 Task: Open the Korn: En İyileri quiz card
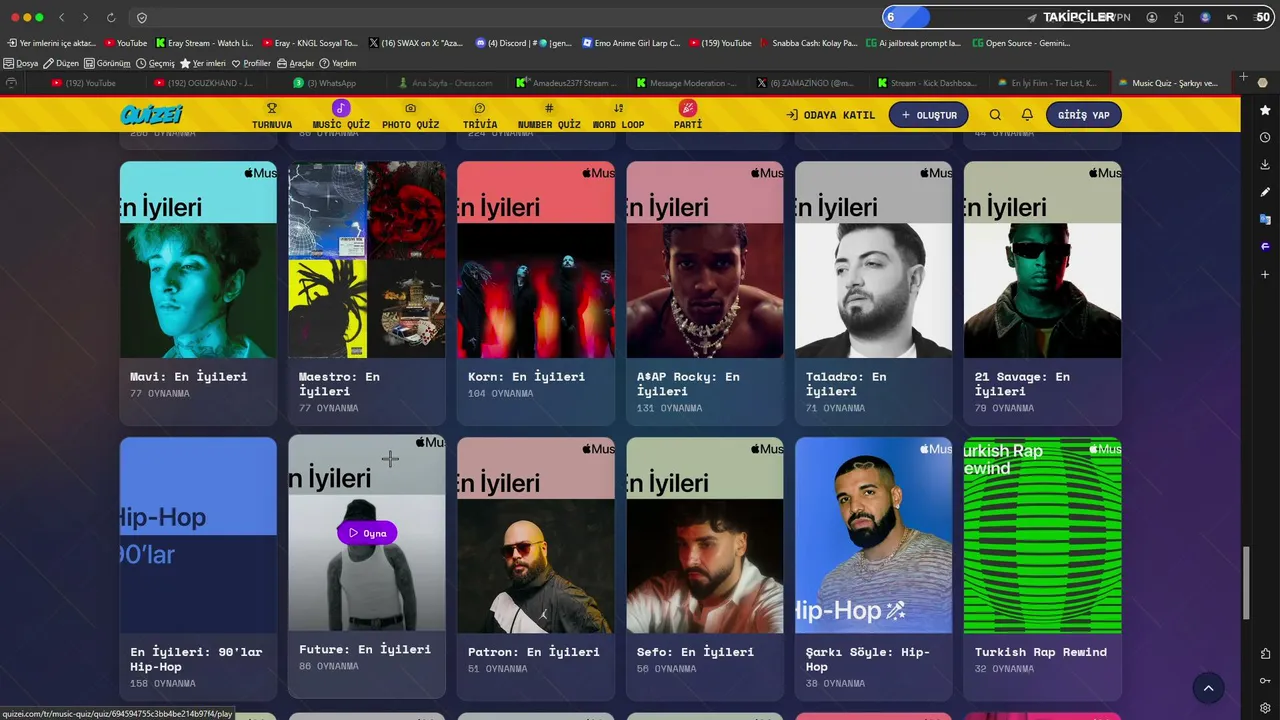click(536, 293)
